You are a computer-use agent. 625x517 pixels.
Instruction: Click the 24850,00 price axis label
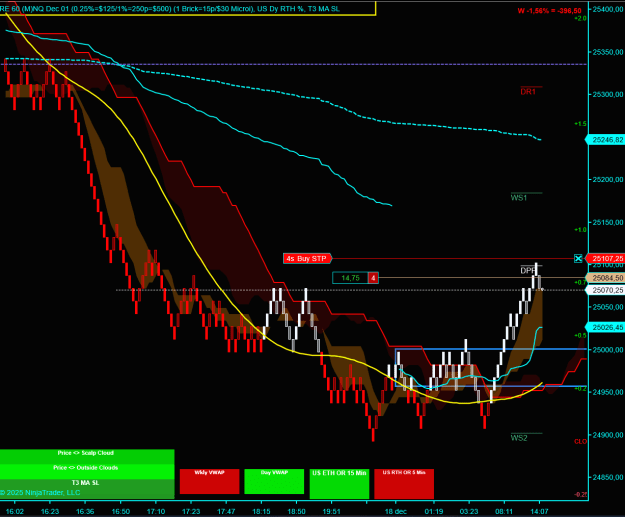[607, 477]
